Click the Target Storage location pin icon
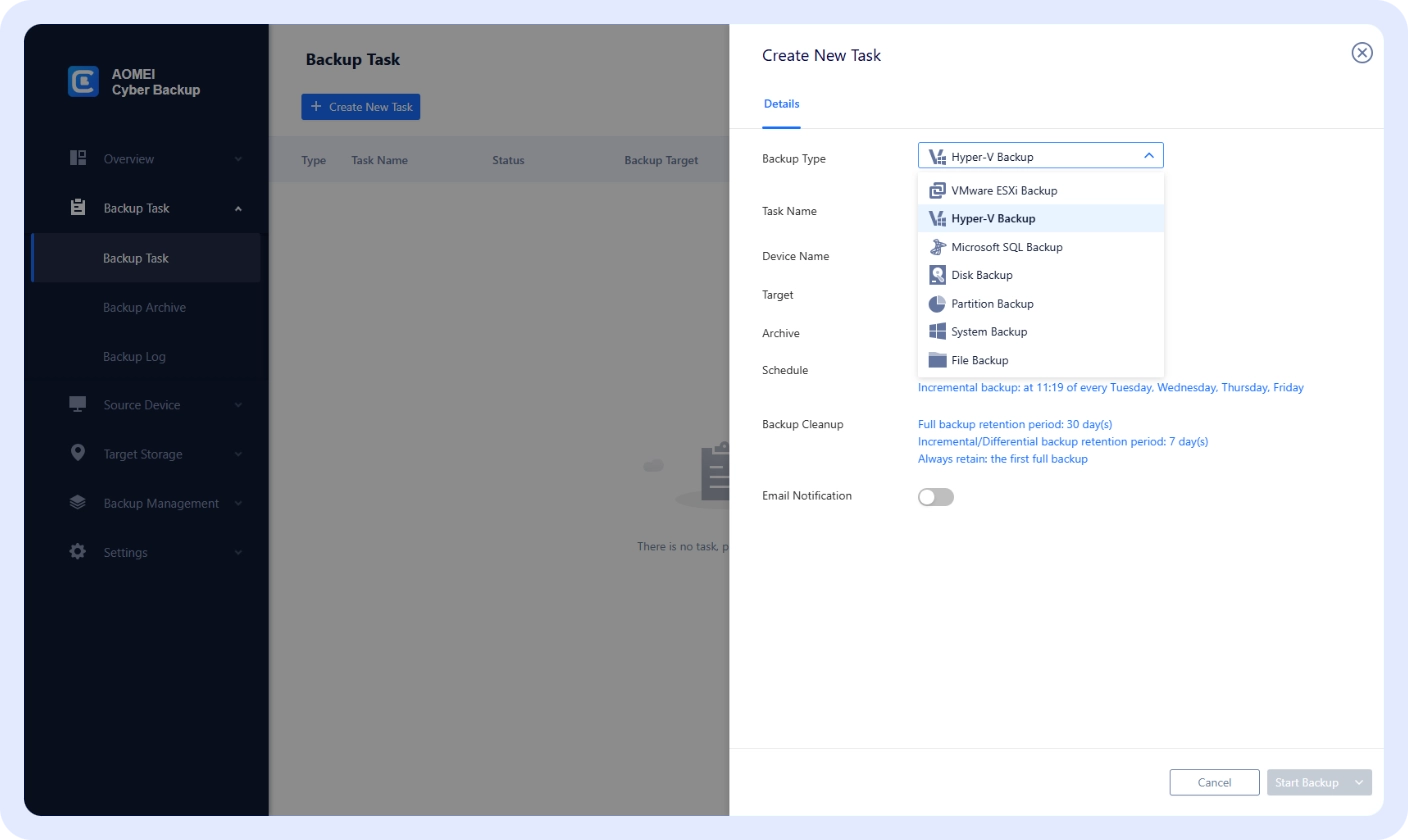Image resolution: width=1408 pixels, height=840 pixels. pos(78,453)
